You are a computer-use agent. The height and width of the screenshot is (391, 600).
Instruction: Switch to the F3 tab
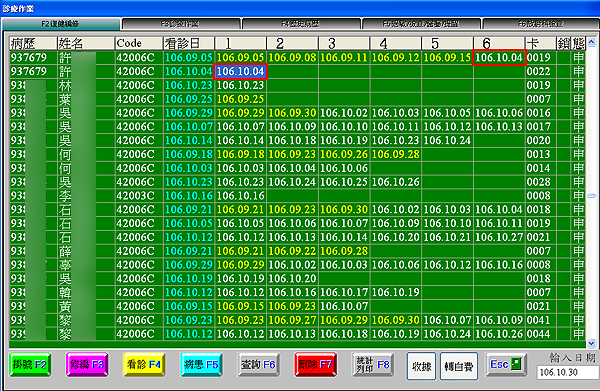click(180, 24)
